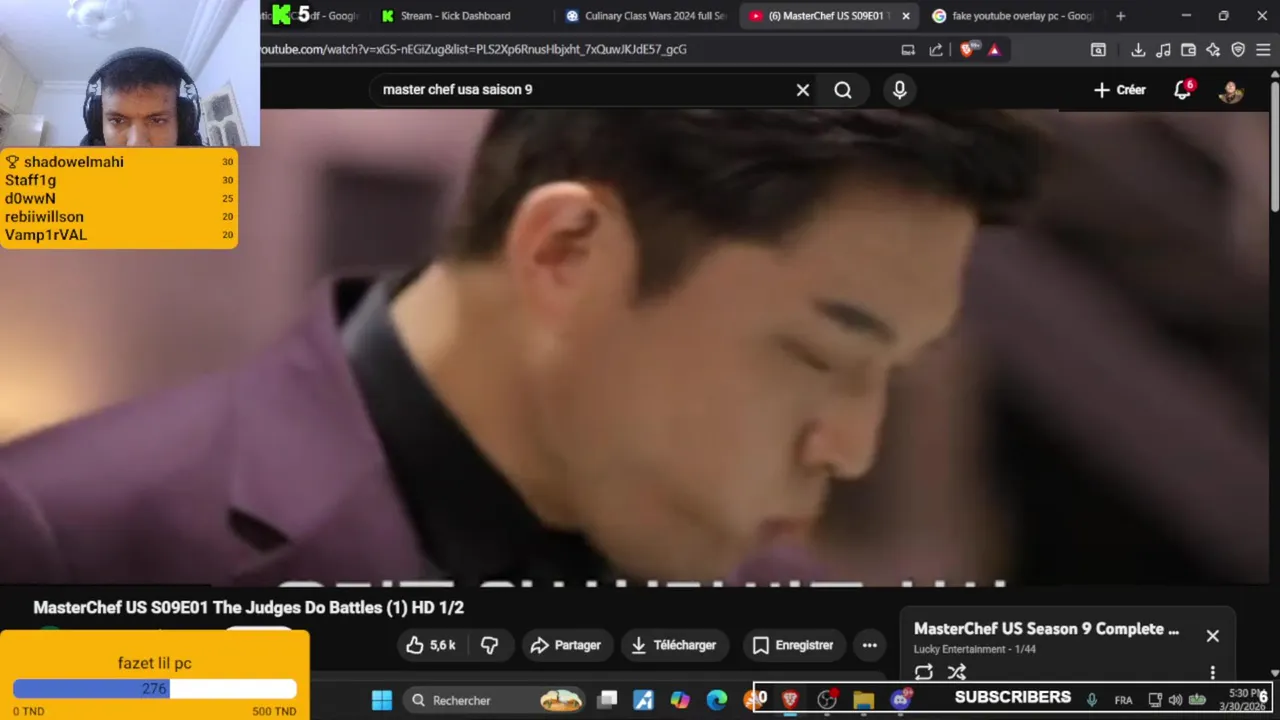Click shadowelmahi in the leaderboard overlay

point(74,162)
